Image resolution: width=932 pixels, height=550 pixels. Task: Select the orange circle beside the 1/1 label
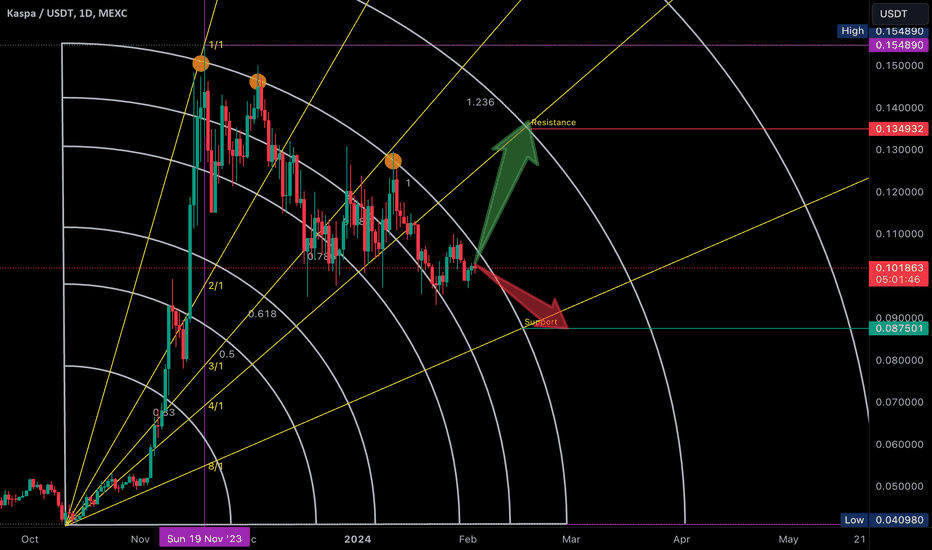tap(201, 64)
